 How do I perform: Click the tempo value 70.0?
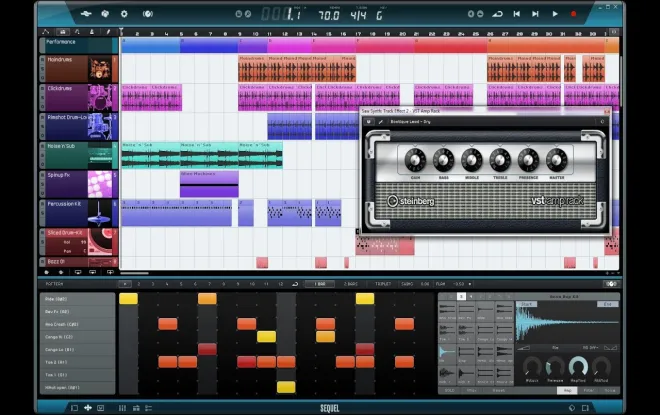(x=329, y=16)
